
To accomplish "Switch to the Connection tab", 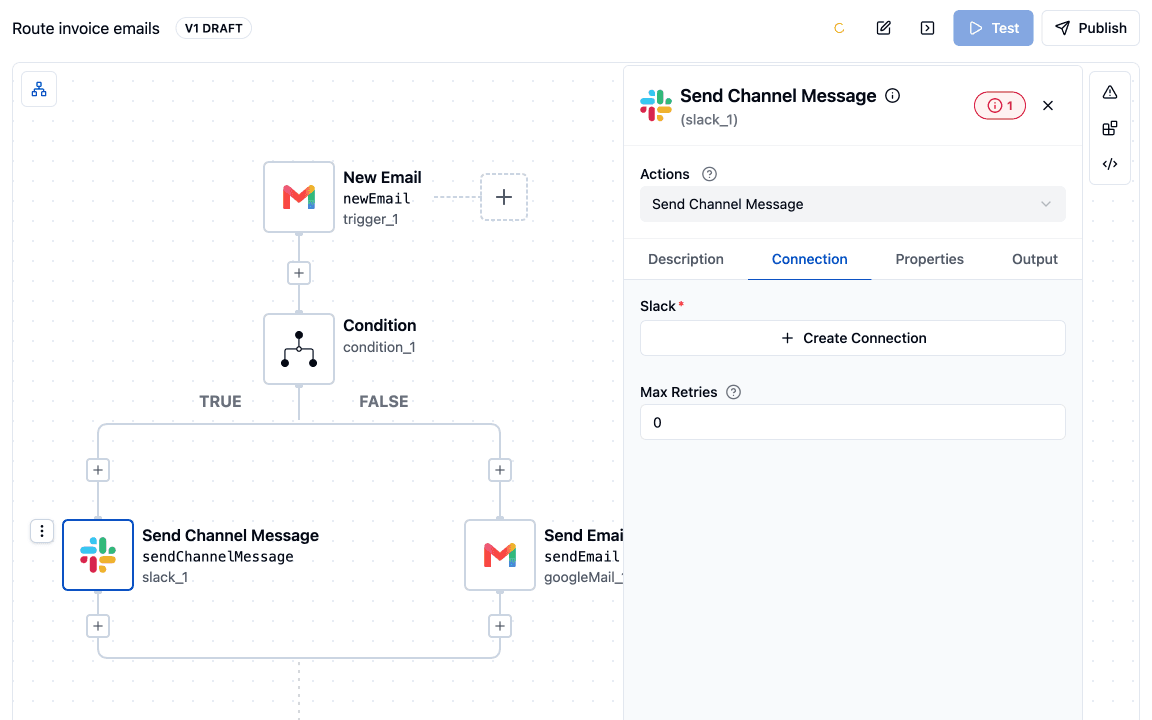I will [810, 259].
